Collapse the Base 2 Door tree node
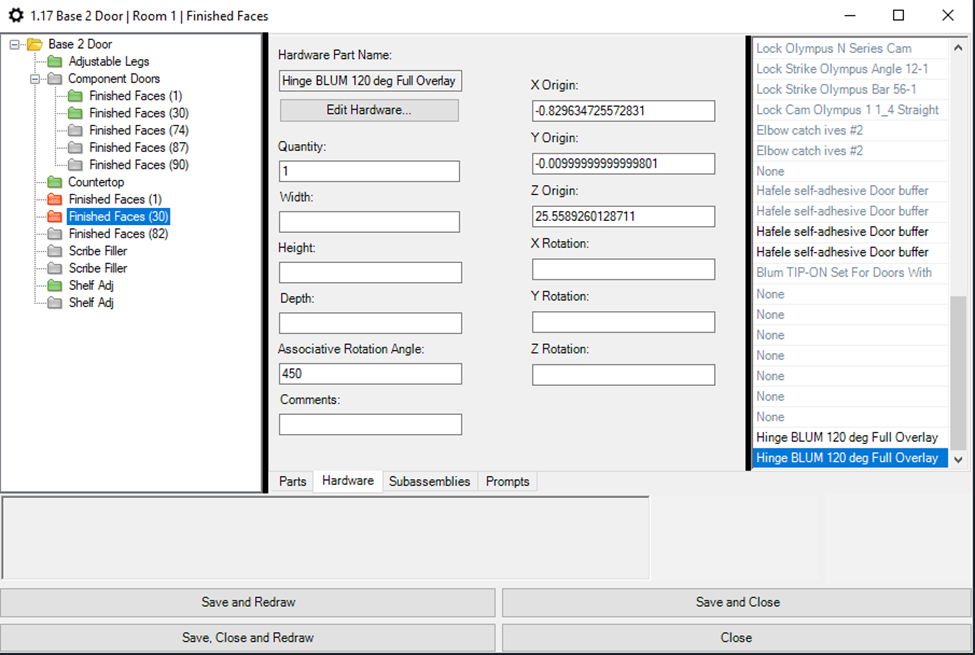This screenshot has height=655, width=975. coord(14,44)
